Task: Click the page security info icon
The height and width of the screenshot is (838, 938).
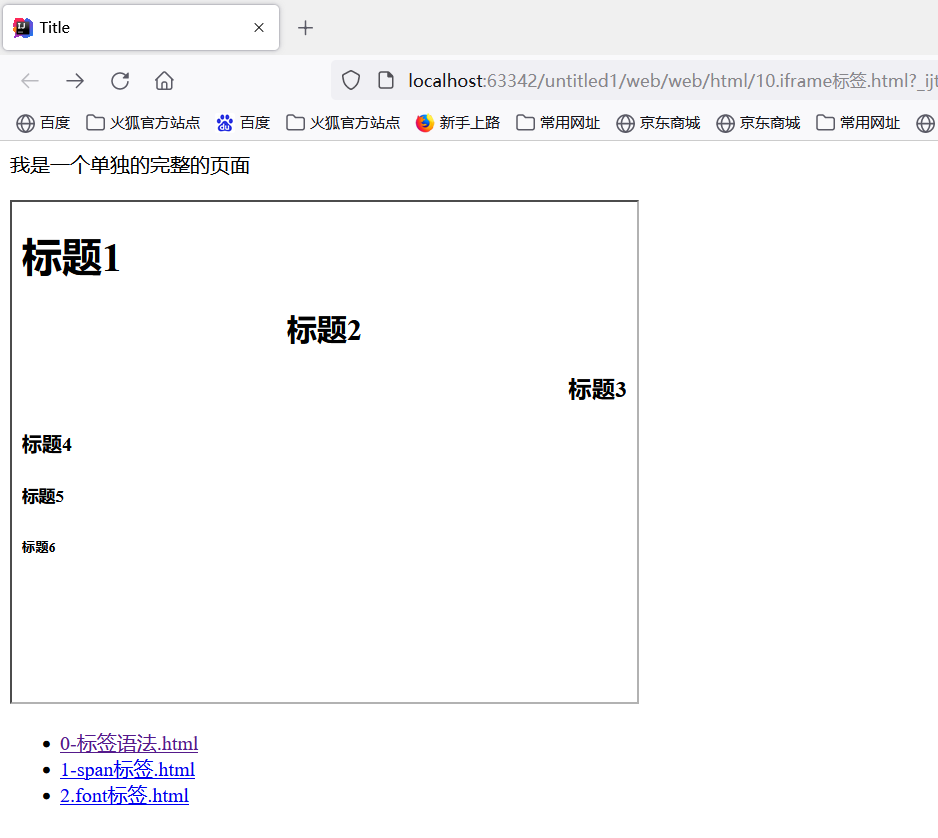Action: click(385, 81)
